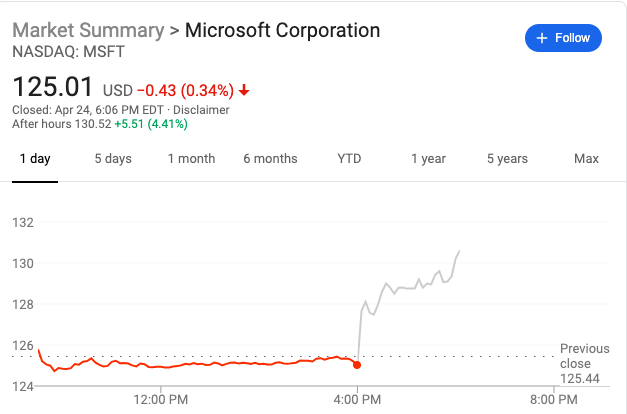This screenshot has height=414, width=627.
Task: Click the plus icon in Follow button
Action: [542, 38]
